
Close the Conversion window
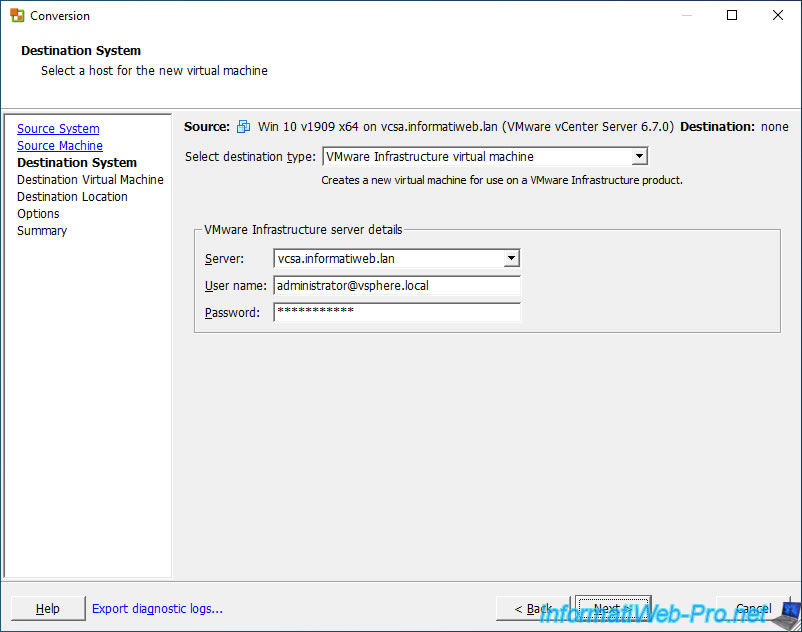point(777,15)
